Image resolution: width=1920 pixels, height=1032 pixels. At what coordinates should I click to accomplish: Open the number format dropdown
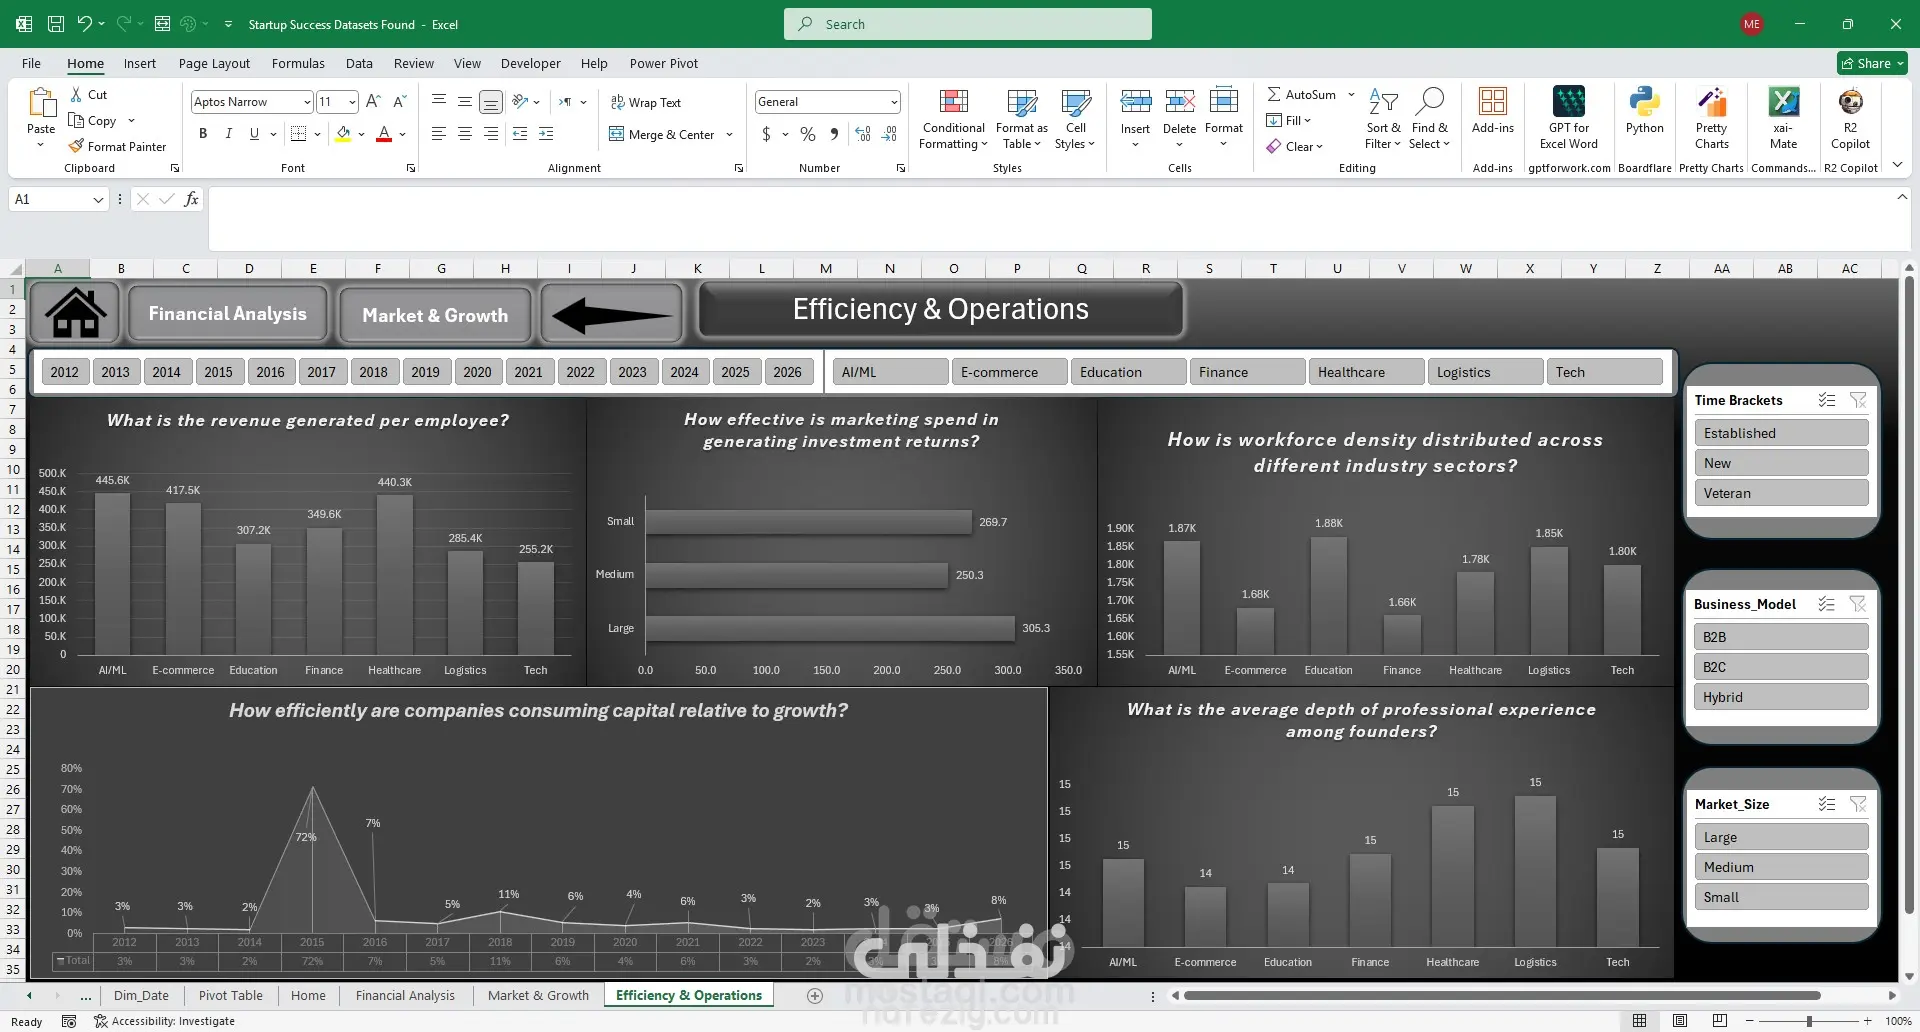click(894, 102)
